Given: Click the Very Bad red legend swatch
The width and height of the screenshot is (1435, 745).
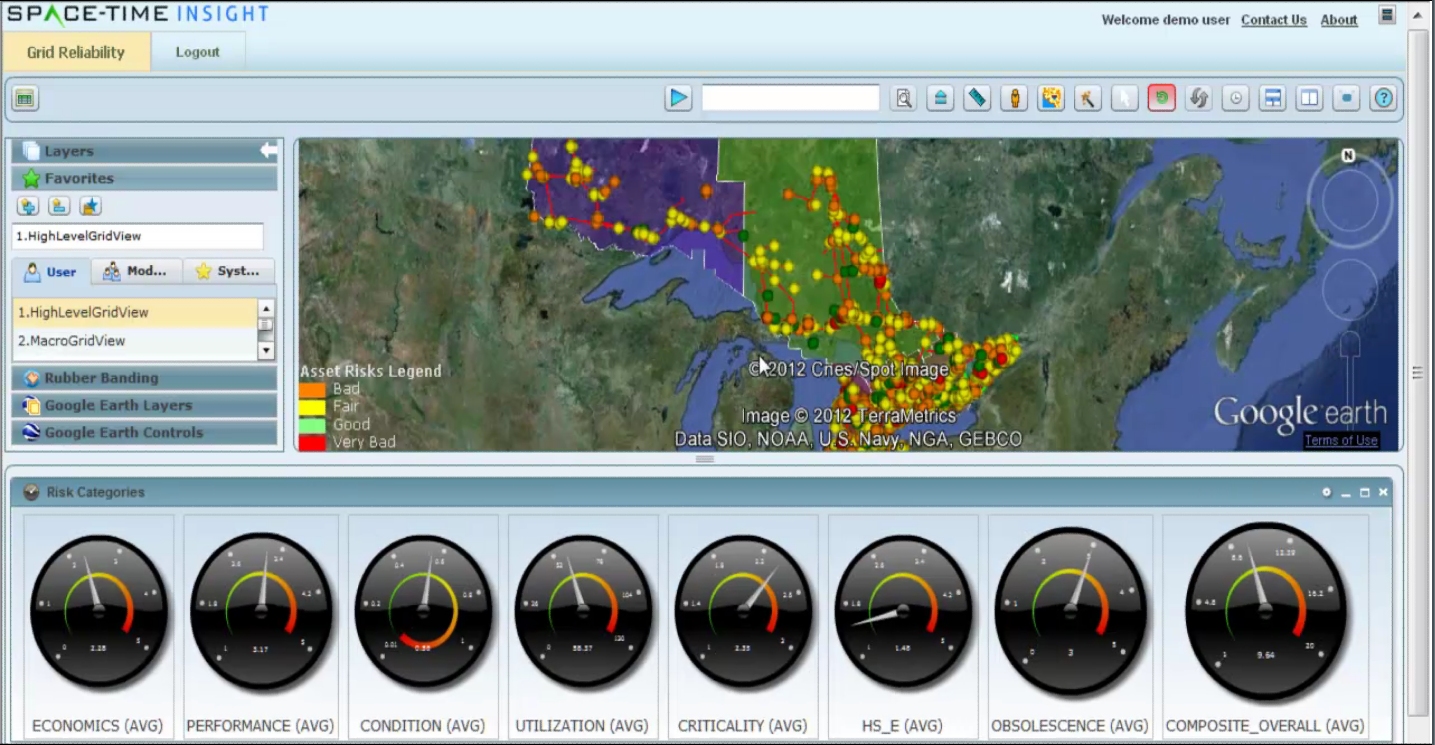Looking at the screenshot, I should tap(313, 442).
